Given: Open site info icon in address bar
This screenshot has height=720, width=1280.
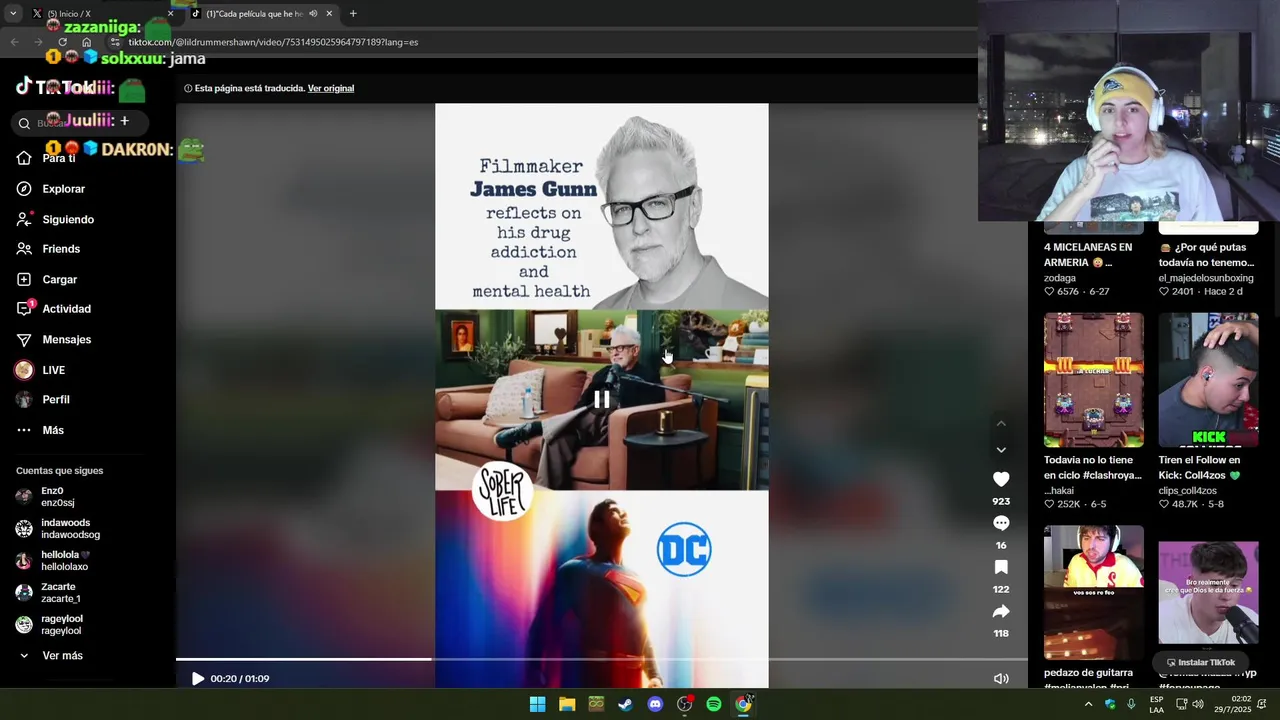Looking at the screenshot, I should [x=115, y=42].
